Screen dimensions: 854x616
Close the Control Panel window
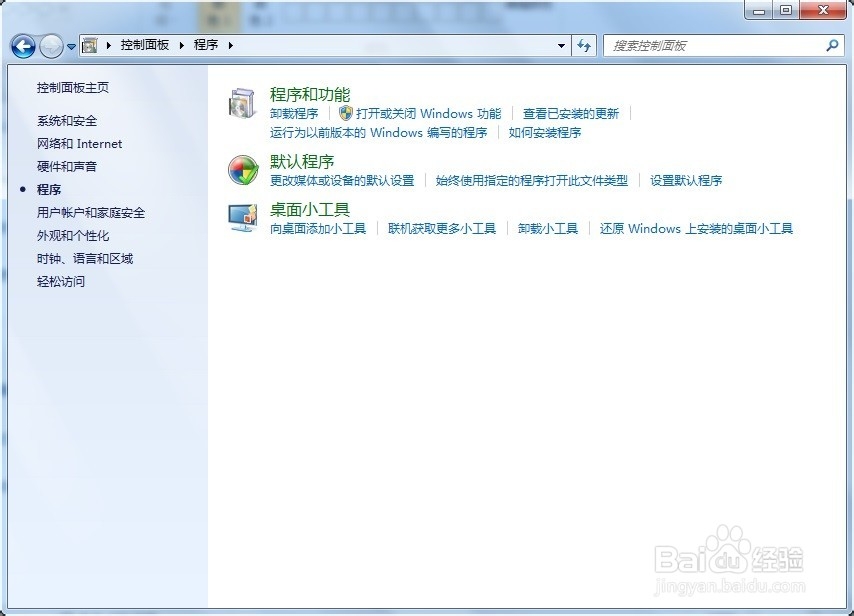pos(824,10)
